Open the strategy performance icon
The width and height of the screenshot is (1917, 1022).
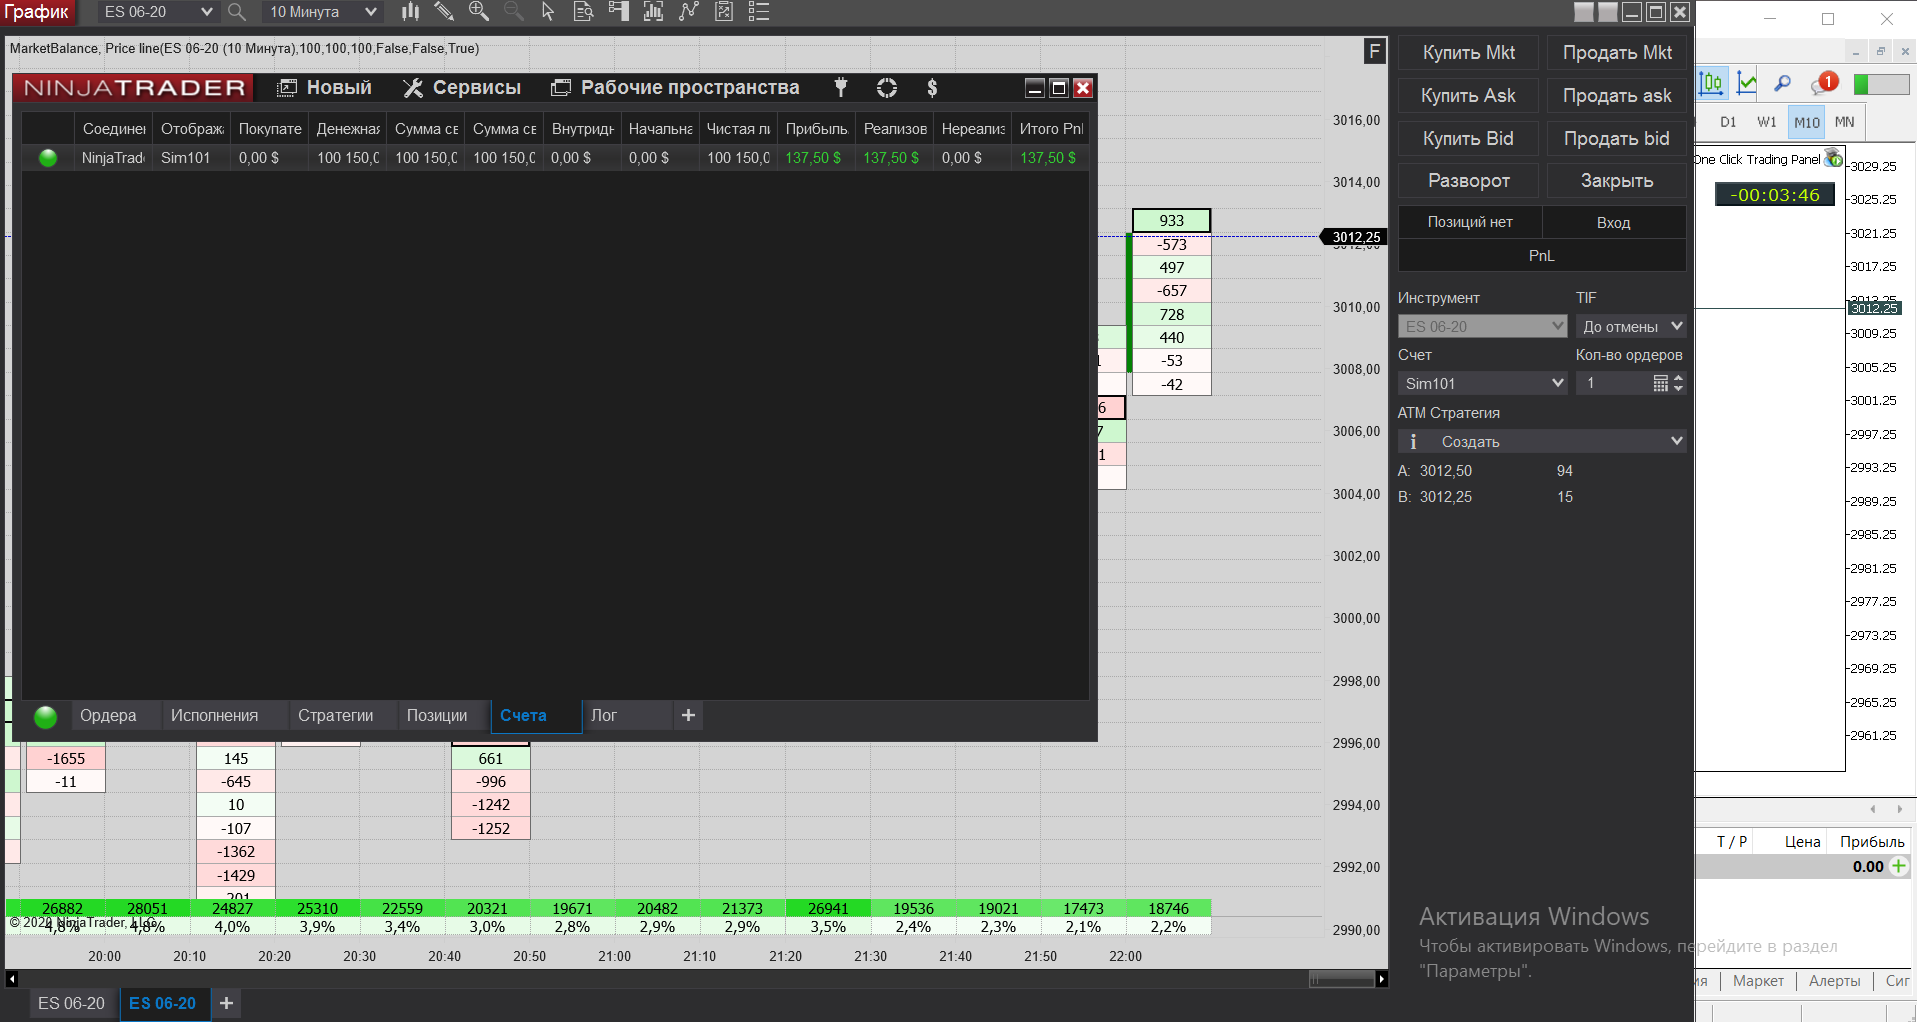[724, 12]
